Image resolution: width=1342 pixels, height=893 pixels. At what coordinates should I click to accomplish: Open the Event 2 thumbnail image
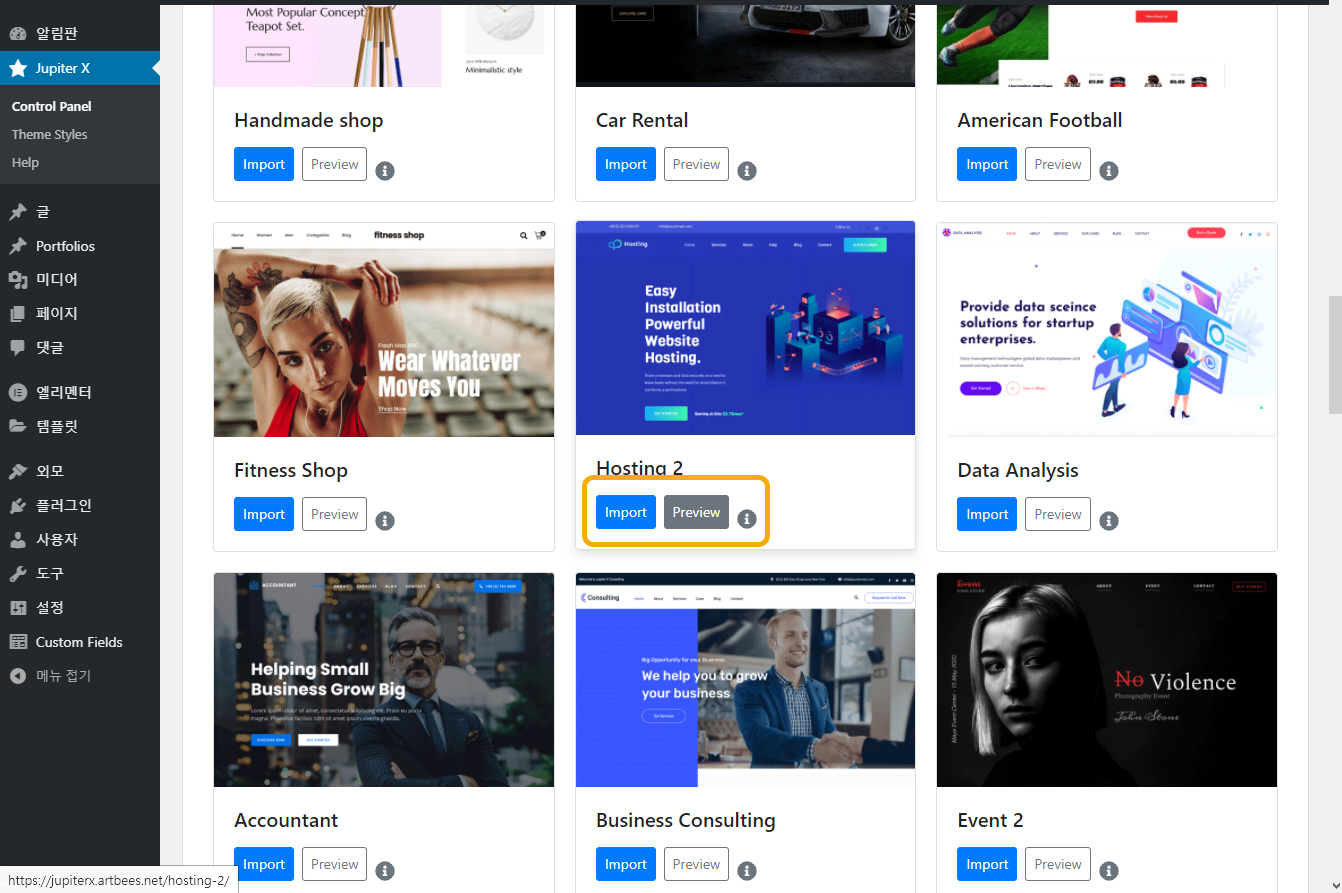click(x=1107, y=680)
